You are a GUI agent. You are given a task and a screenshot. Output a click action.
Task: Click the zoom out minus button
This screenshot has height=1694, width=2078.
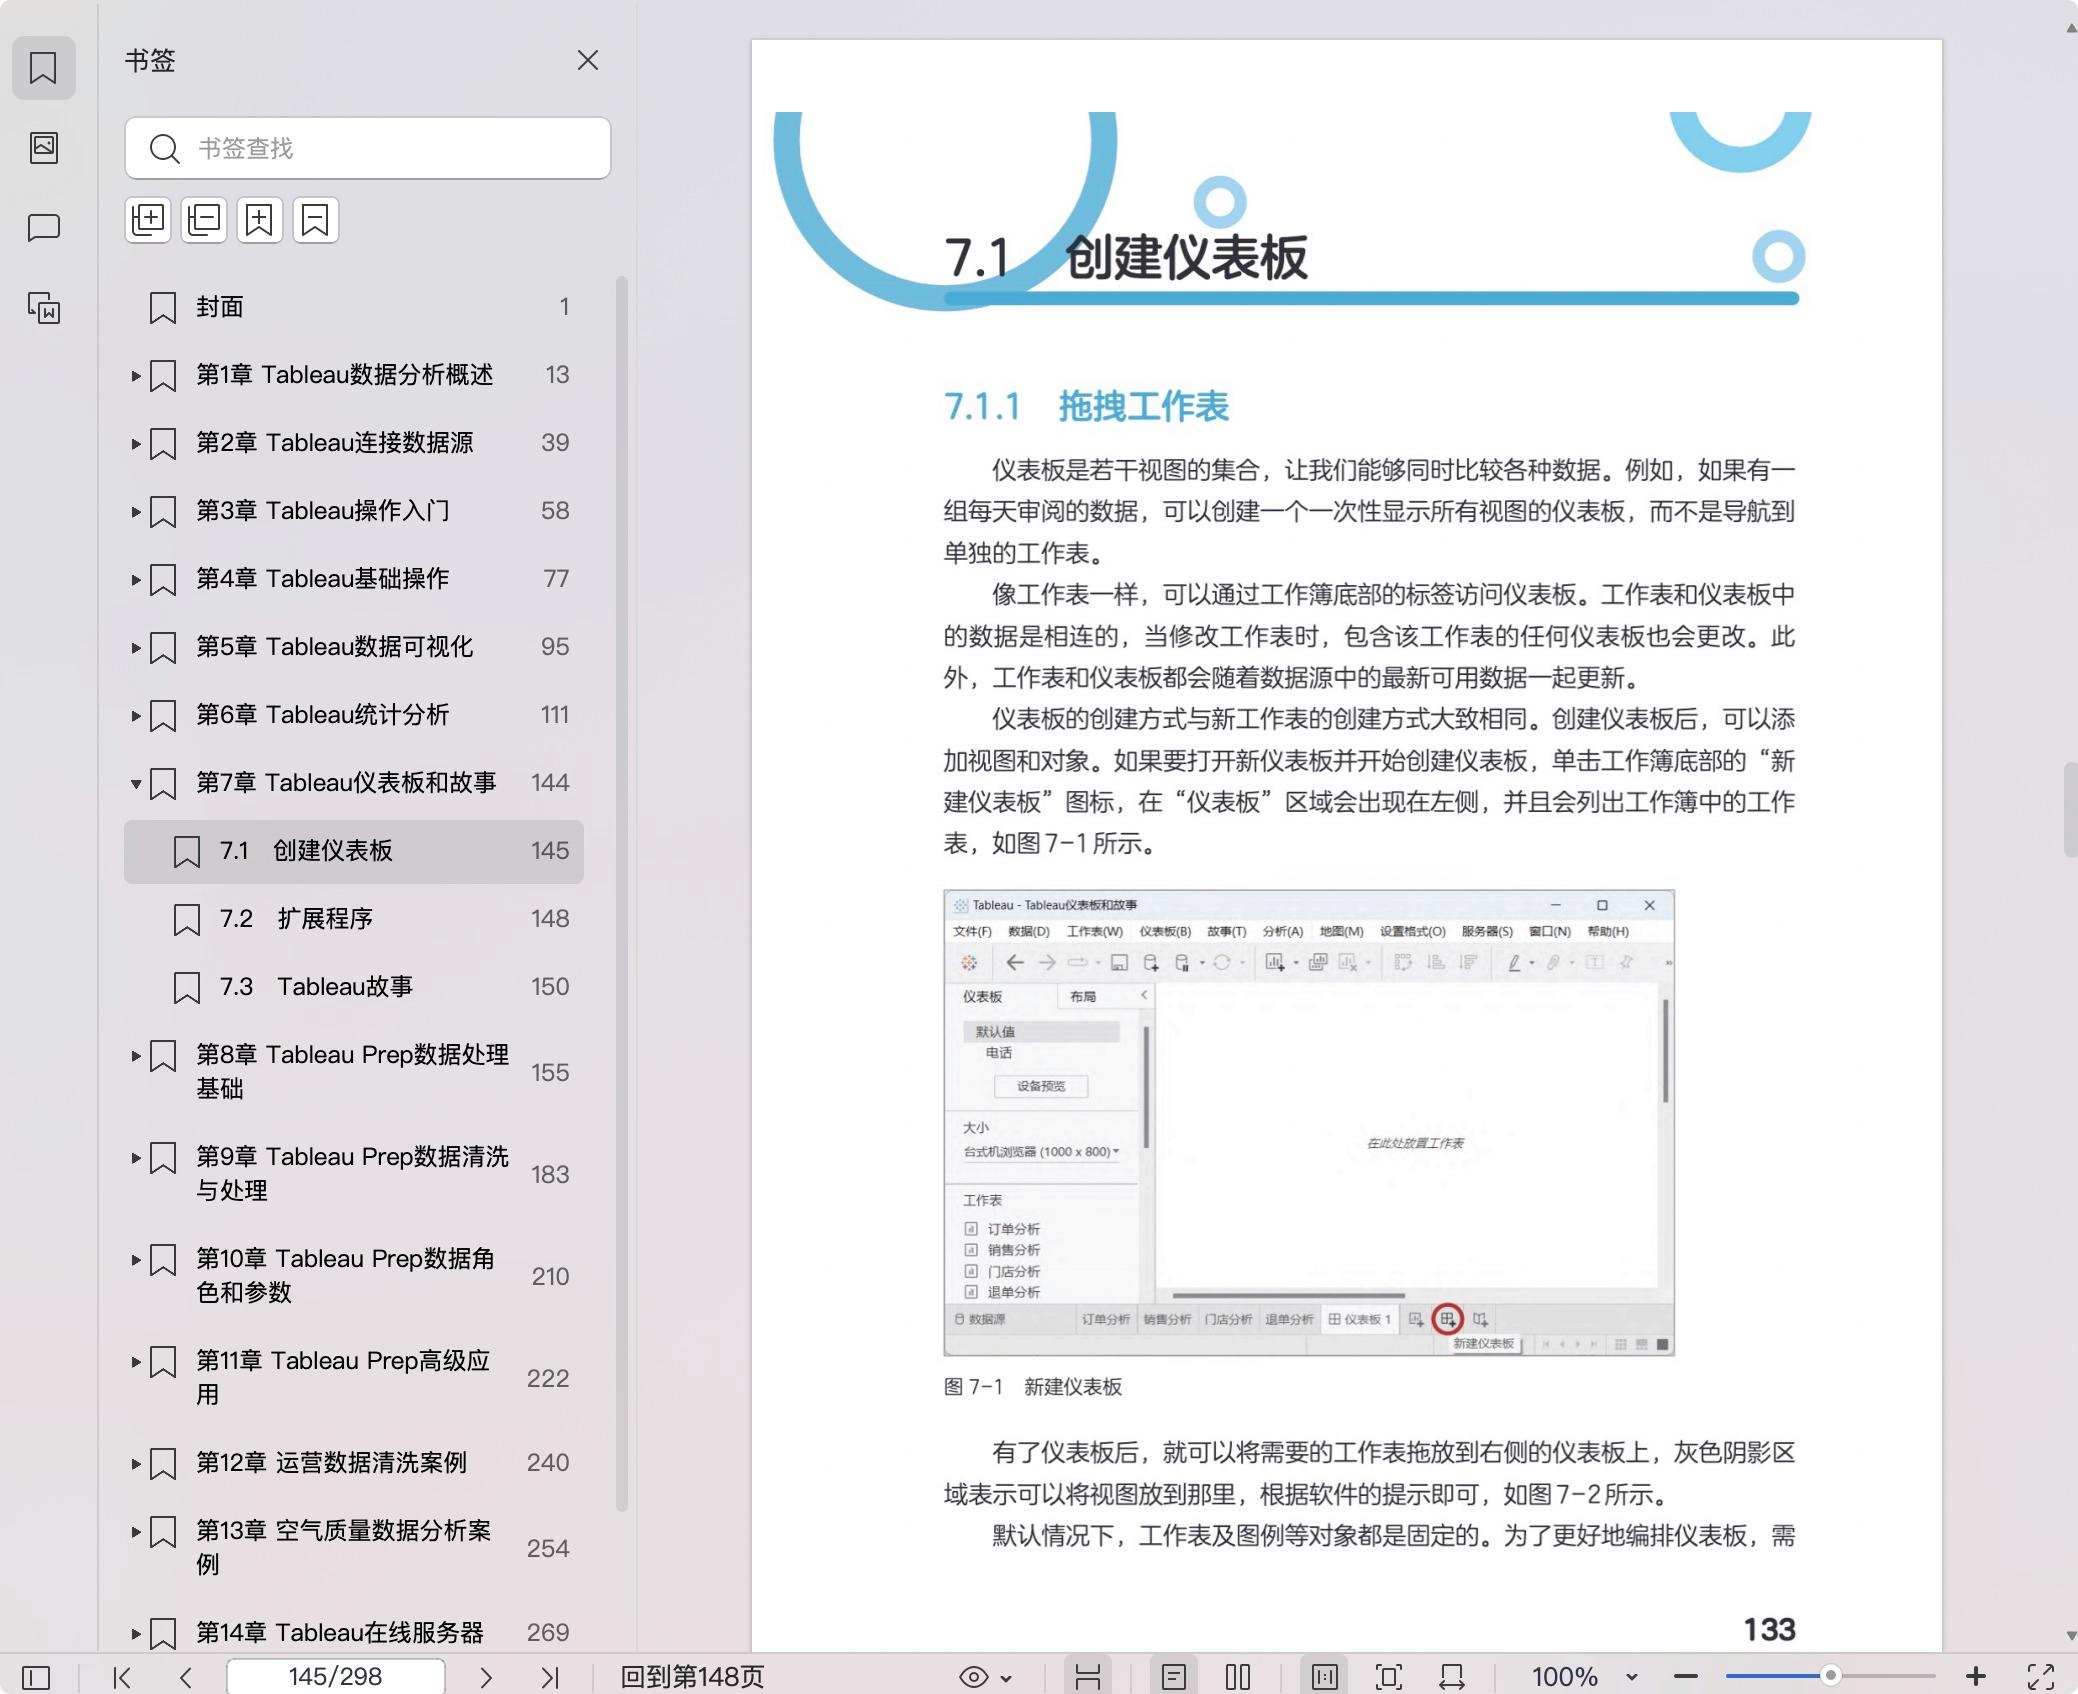(1686, 1677)
